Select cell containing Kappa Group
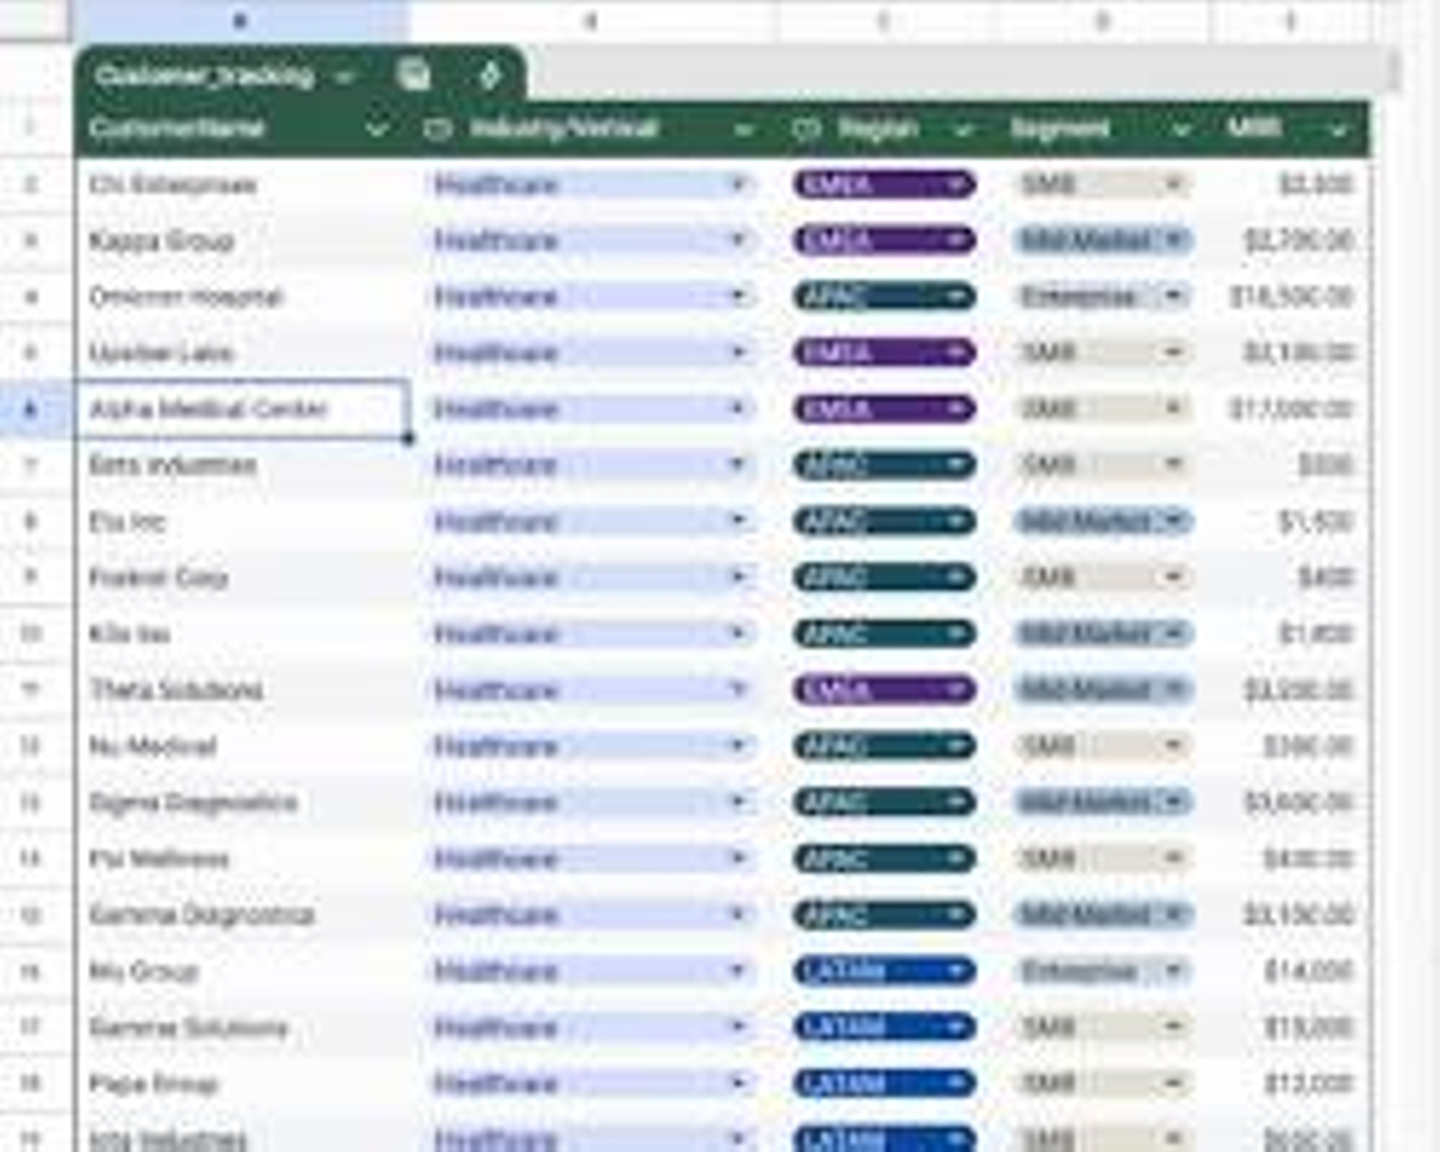1440x1152 pixels. tap(242, 241)
